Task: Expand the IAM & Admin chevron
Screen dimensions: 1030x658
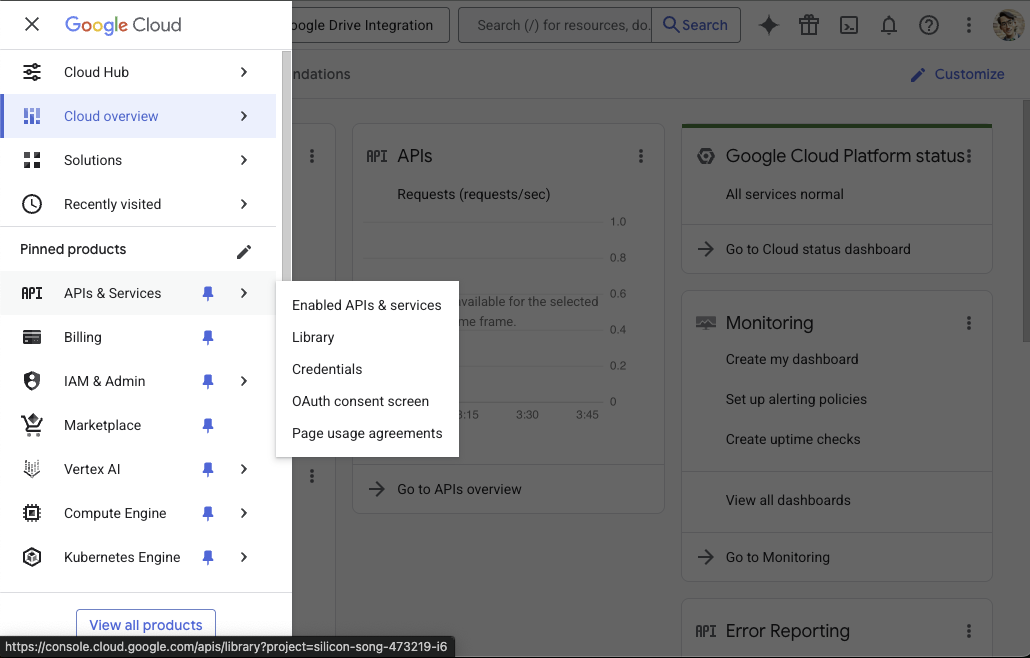Action: (244, 382)
